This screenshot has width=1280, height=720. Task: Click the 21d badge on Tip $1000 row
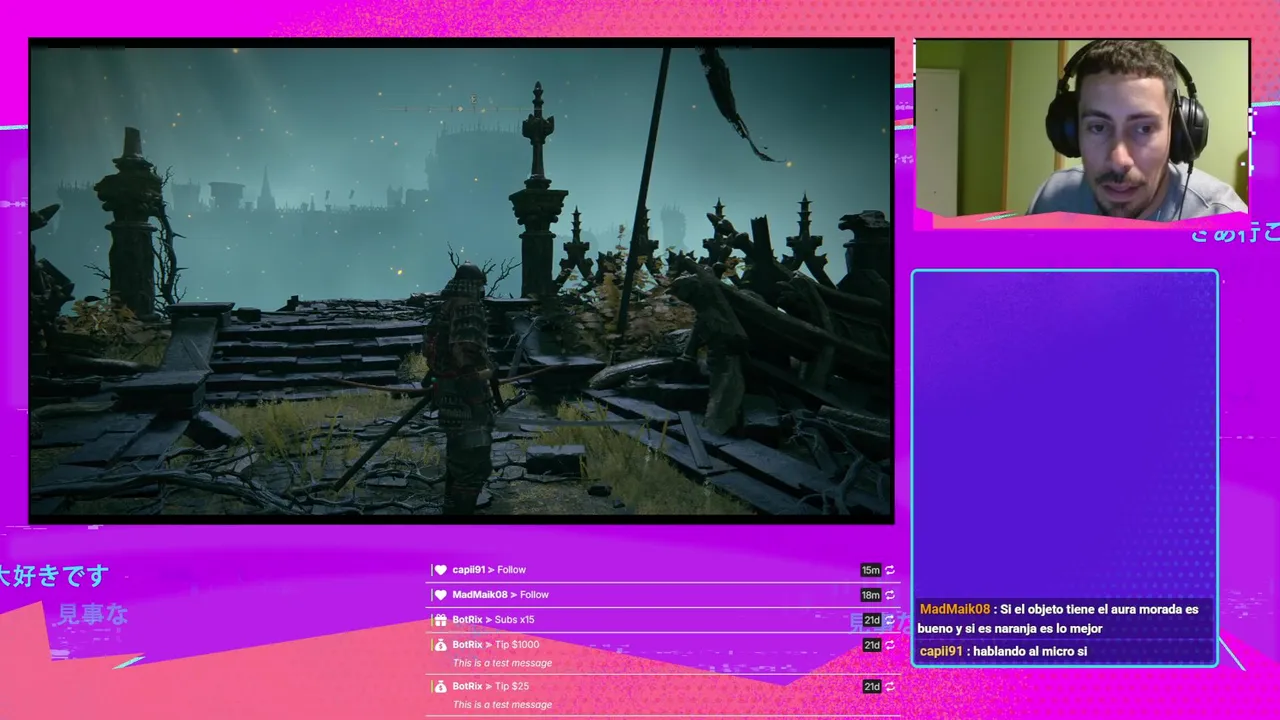871,645
